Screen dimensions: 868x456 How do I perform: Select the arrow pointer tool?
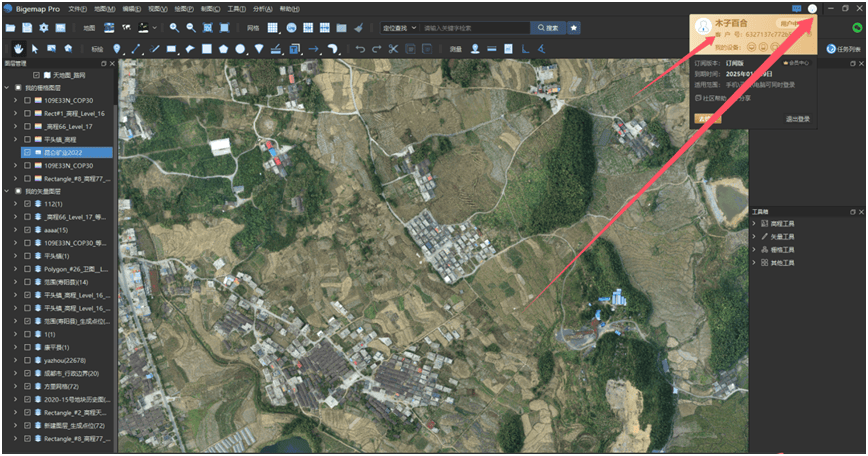[x=35, y=49]
